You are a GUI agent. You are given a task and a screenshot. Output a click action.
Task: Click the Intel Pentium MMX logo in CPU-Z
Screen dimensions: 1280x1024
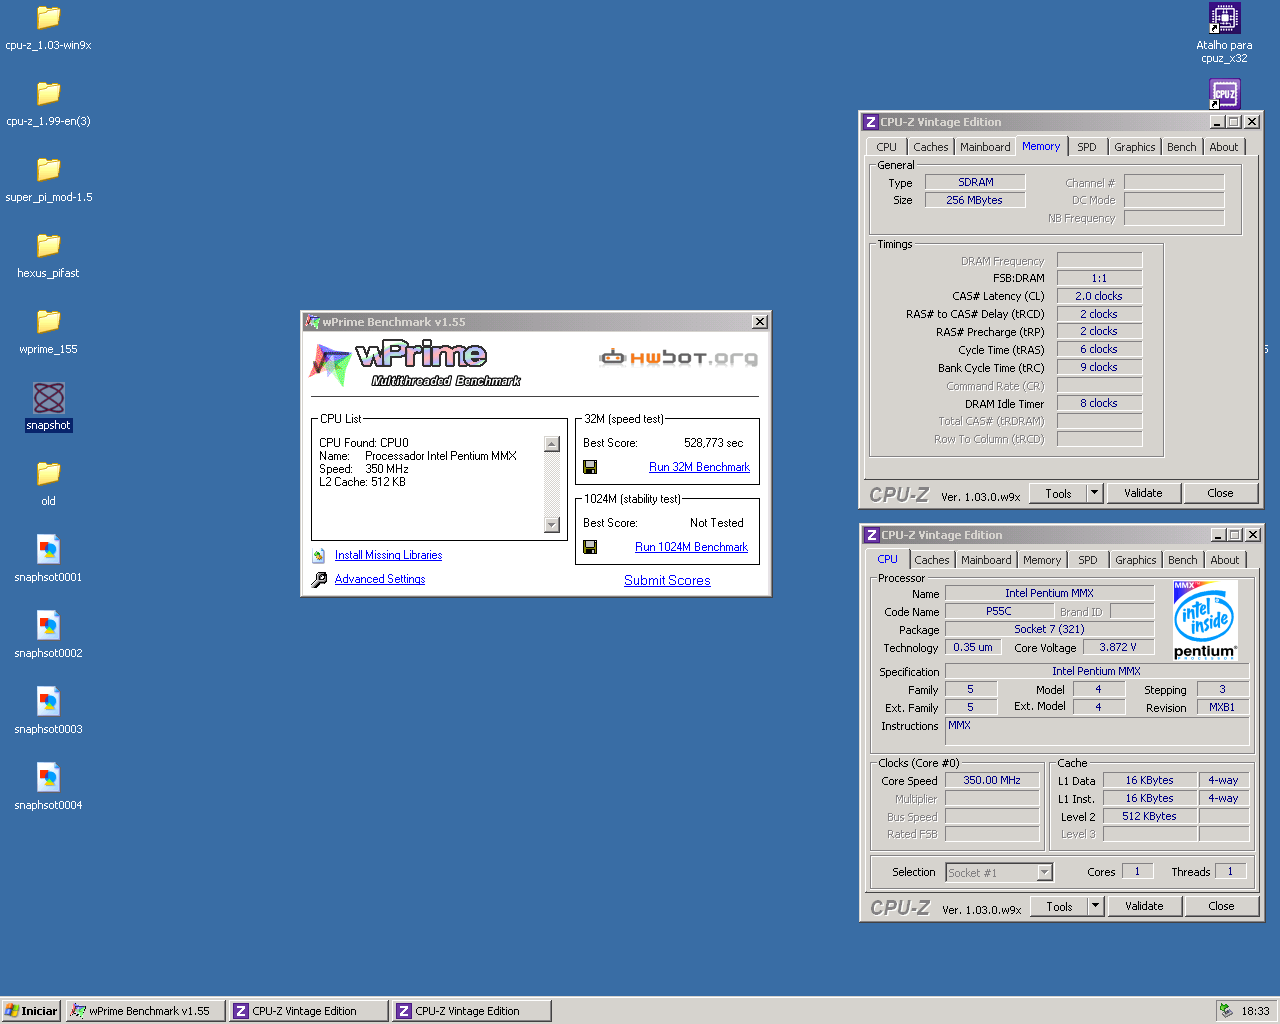coord(1205,620)
